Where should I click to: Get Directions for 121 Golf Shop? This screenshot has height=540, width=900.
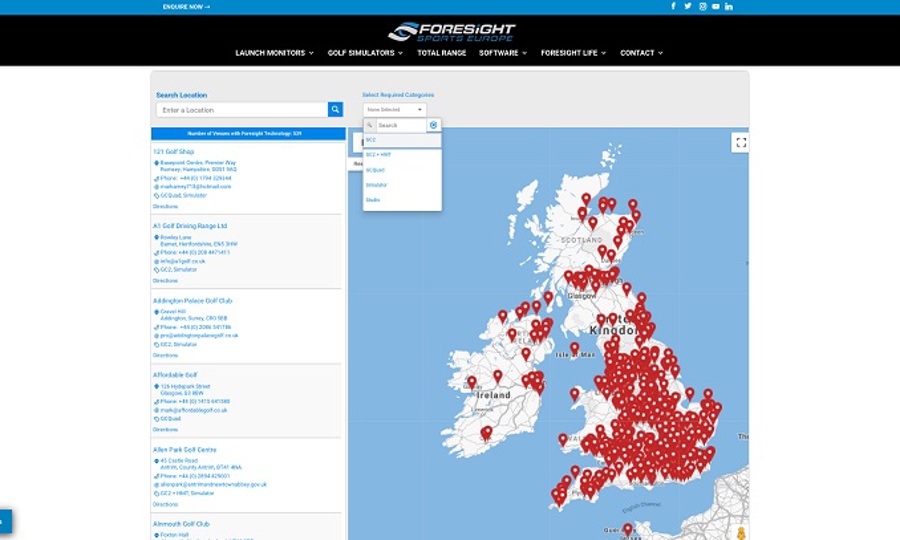165,207
